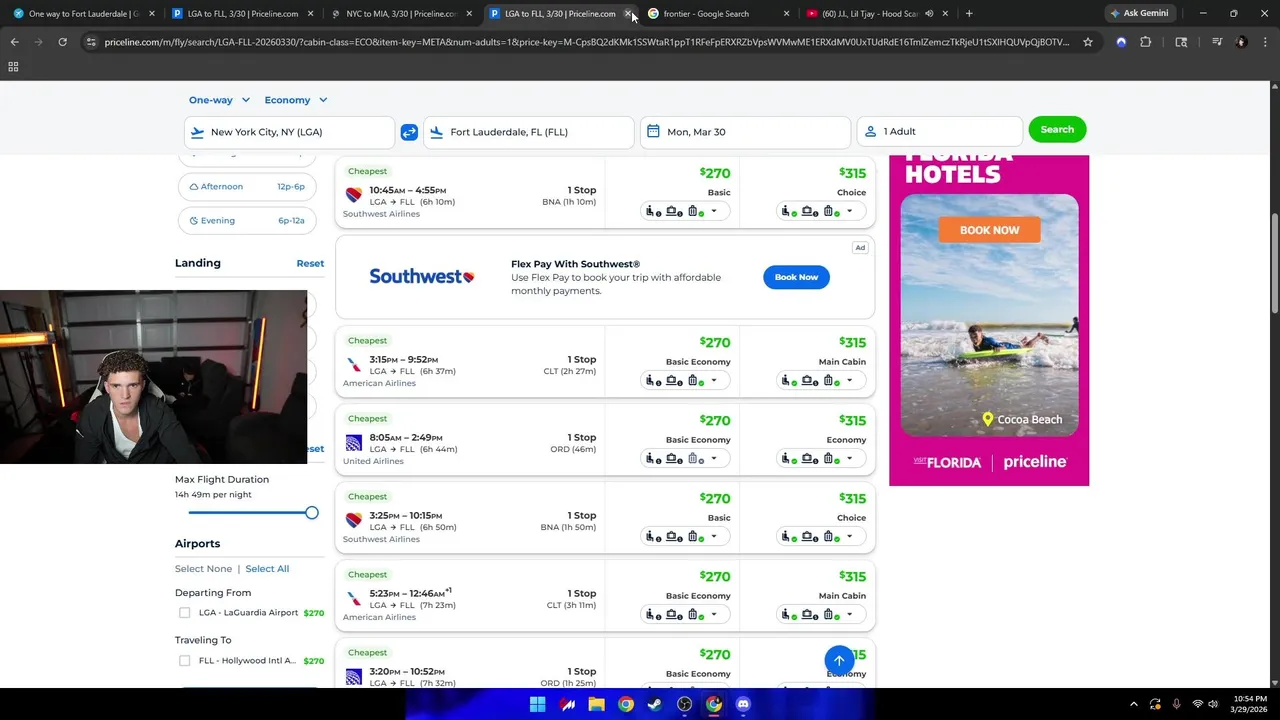Reload the current page

point(62,42)
